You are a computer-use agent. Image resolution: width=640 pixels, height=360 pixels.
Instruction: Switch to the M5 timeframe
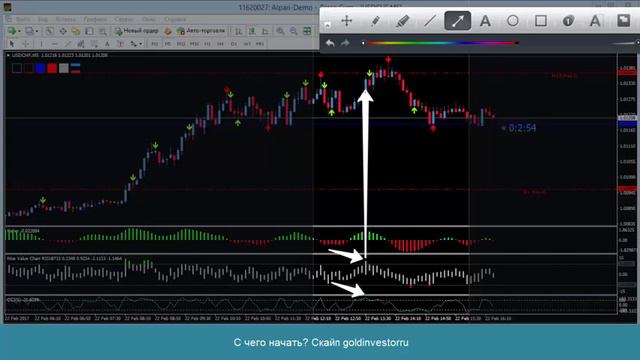168,44
